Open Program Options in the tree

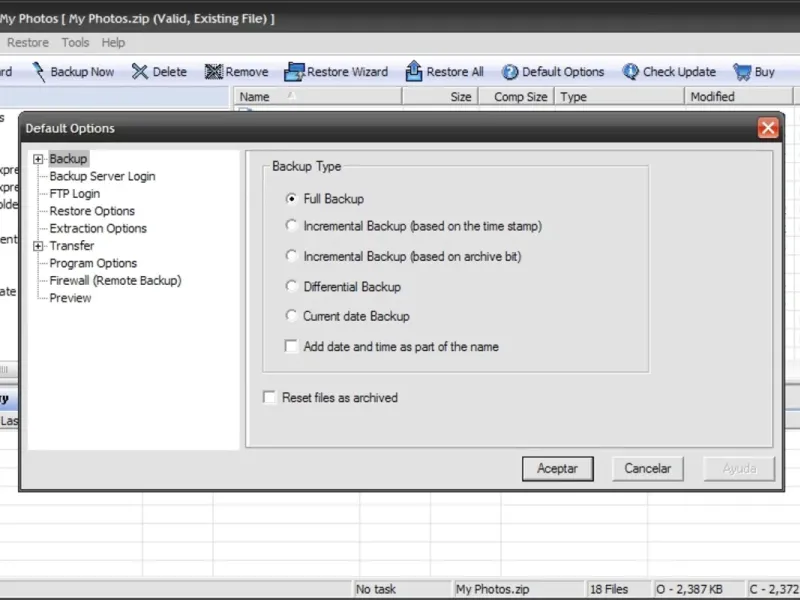click(93, 263)
